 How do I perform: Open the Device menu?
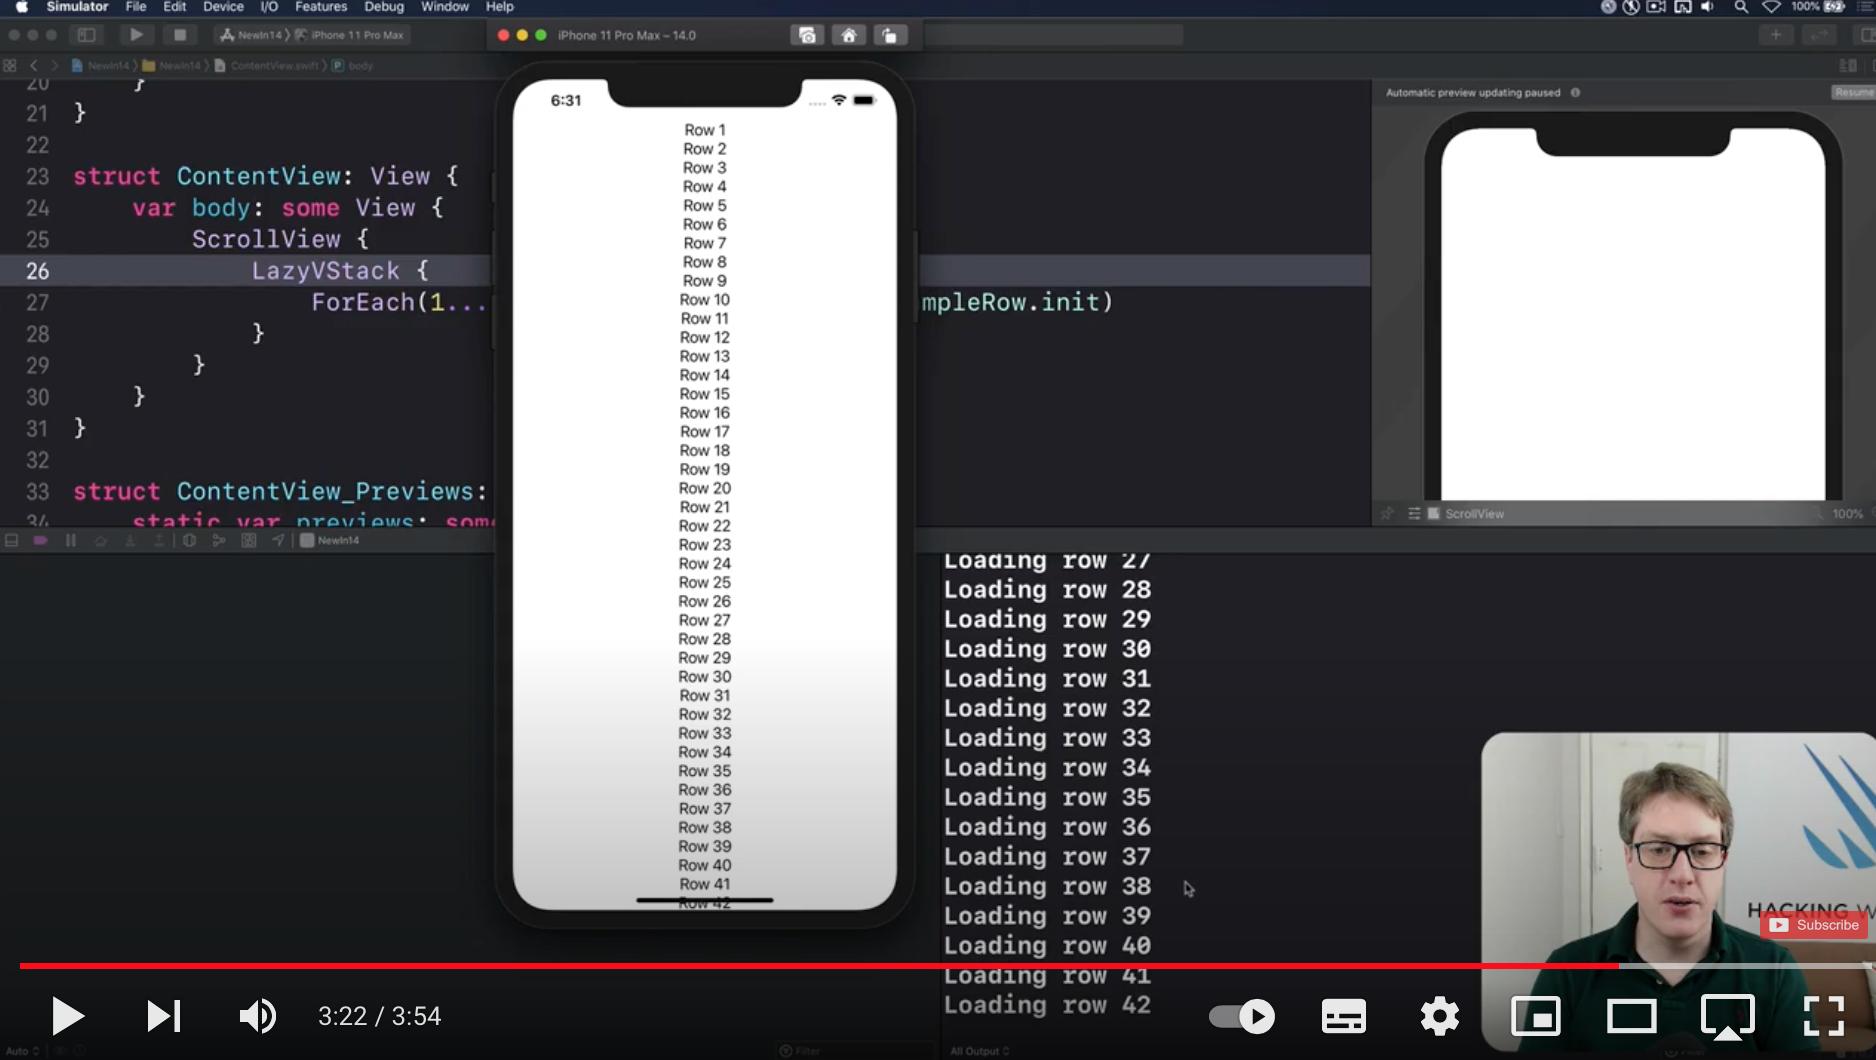coord(223,7)
